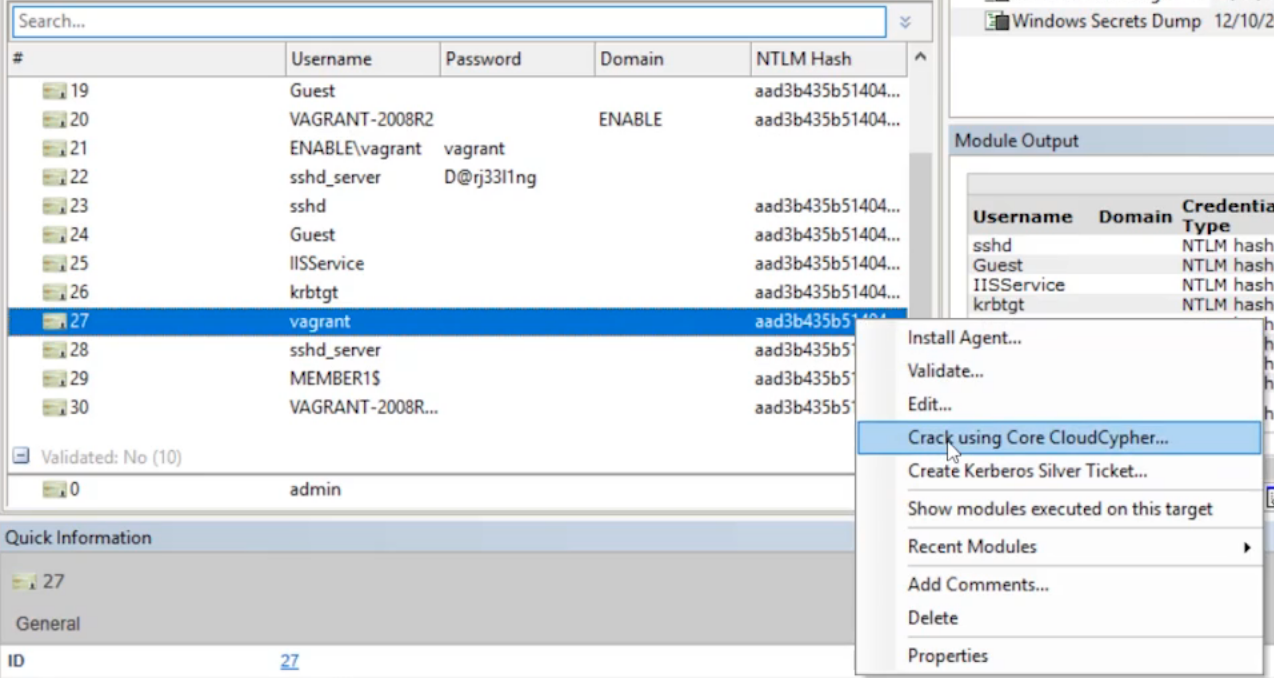Click the scroll up arrow of the credentials list
This screenshot has height=678, width=1274.
point(920,58)
